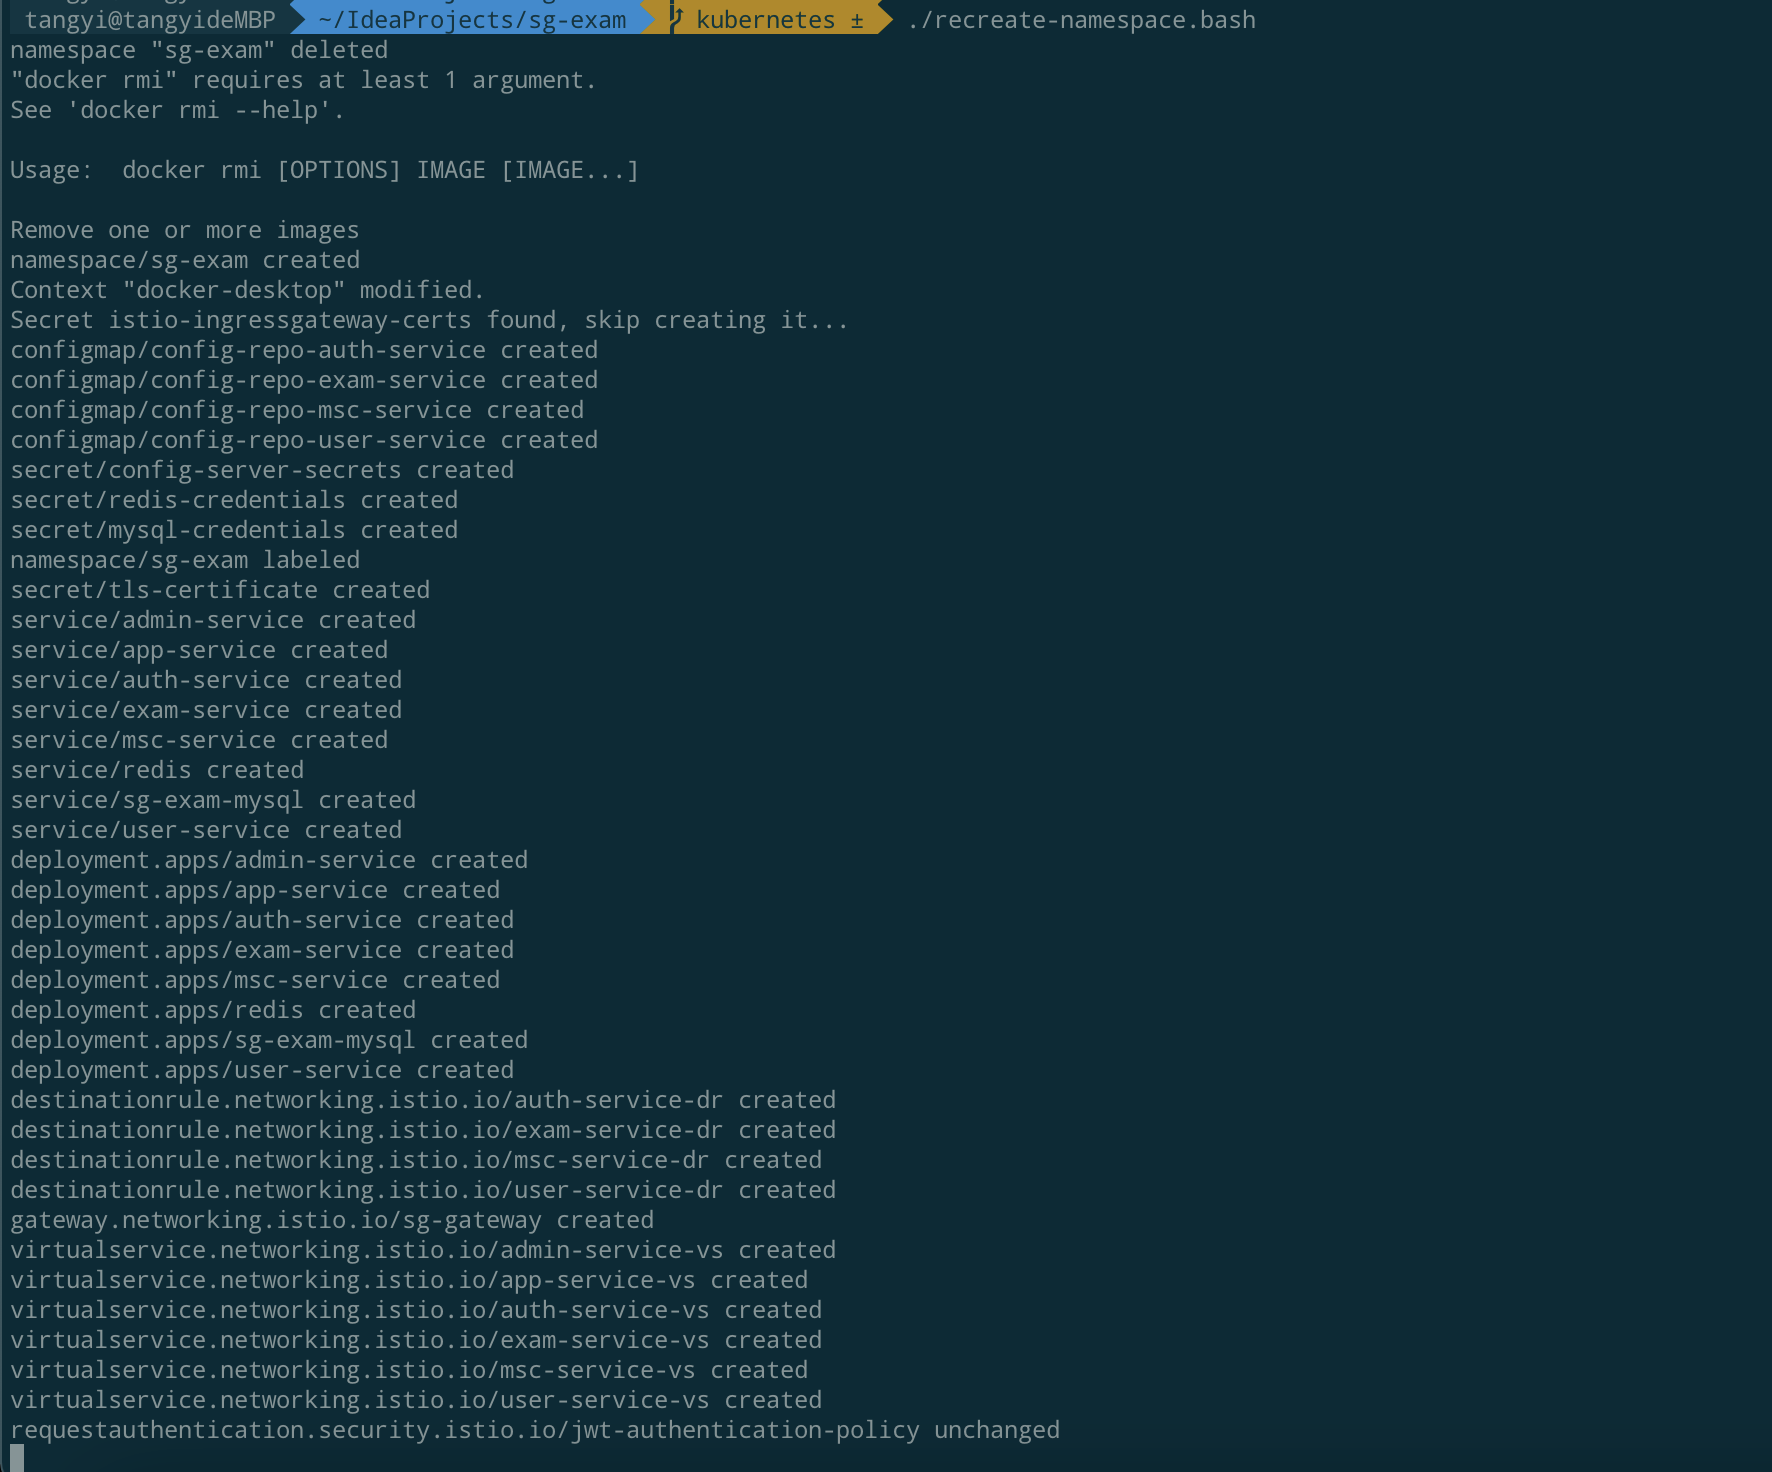Click the destinationrule auth-service-dr created line
1772x1472 pixels.
click(x=423, y=1100)
